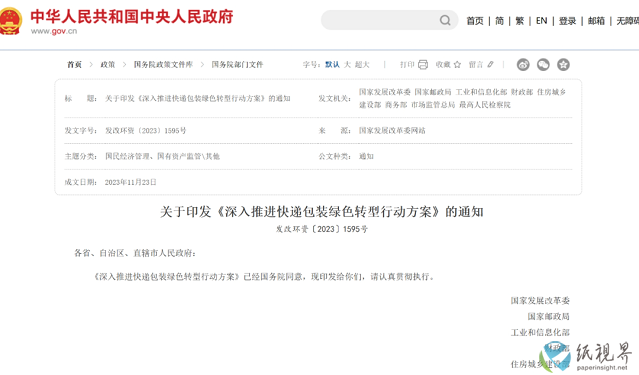The width and height of the screenshot is (639, 375).
Task: Click the Weibo share icon
Action: click(x=523, y=64)
